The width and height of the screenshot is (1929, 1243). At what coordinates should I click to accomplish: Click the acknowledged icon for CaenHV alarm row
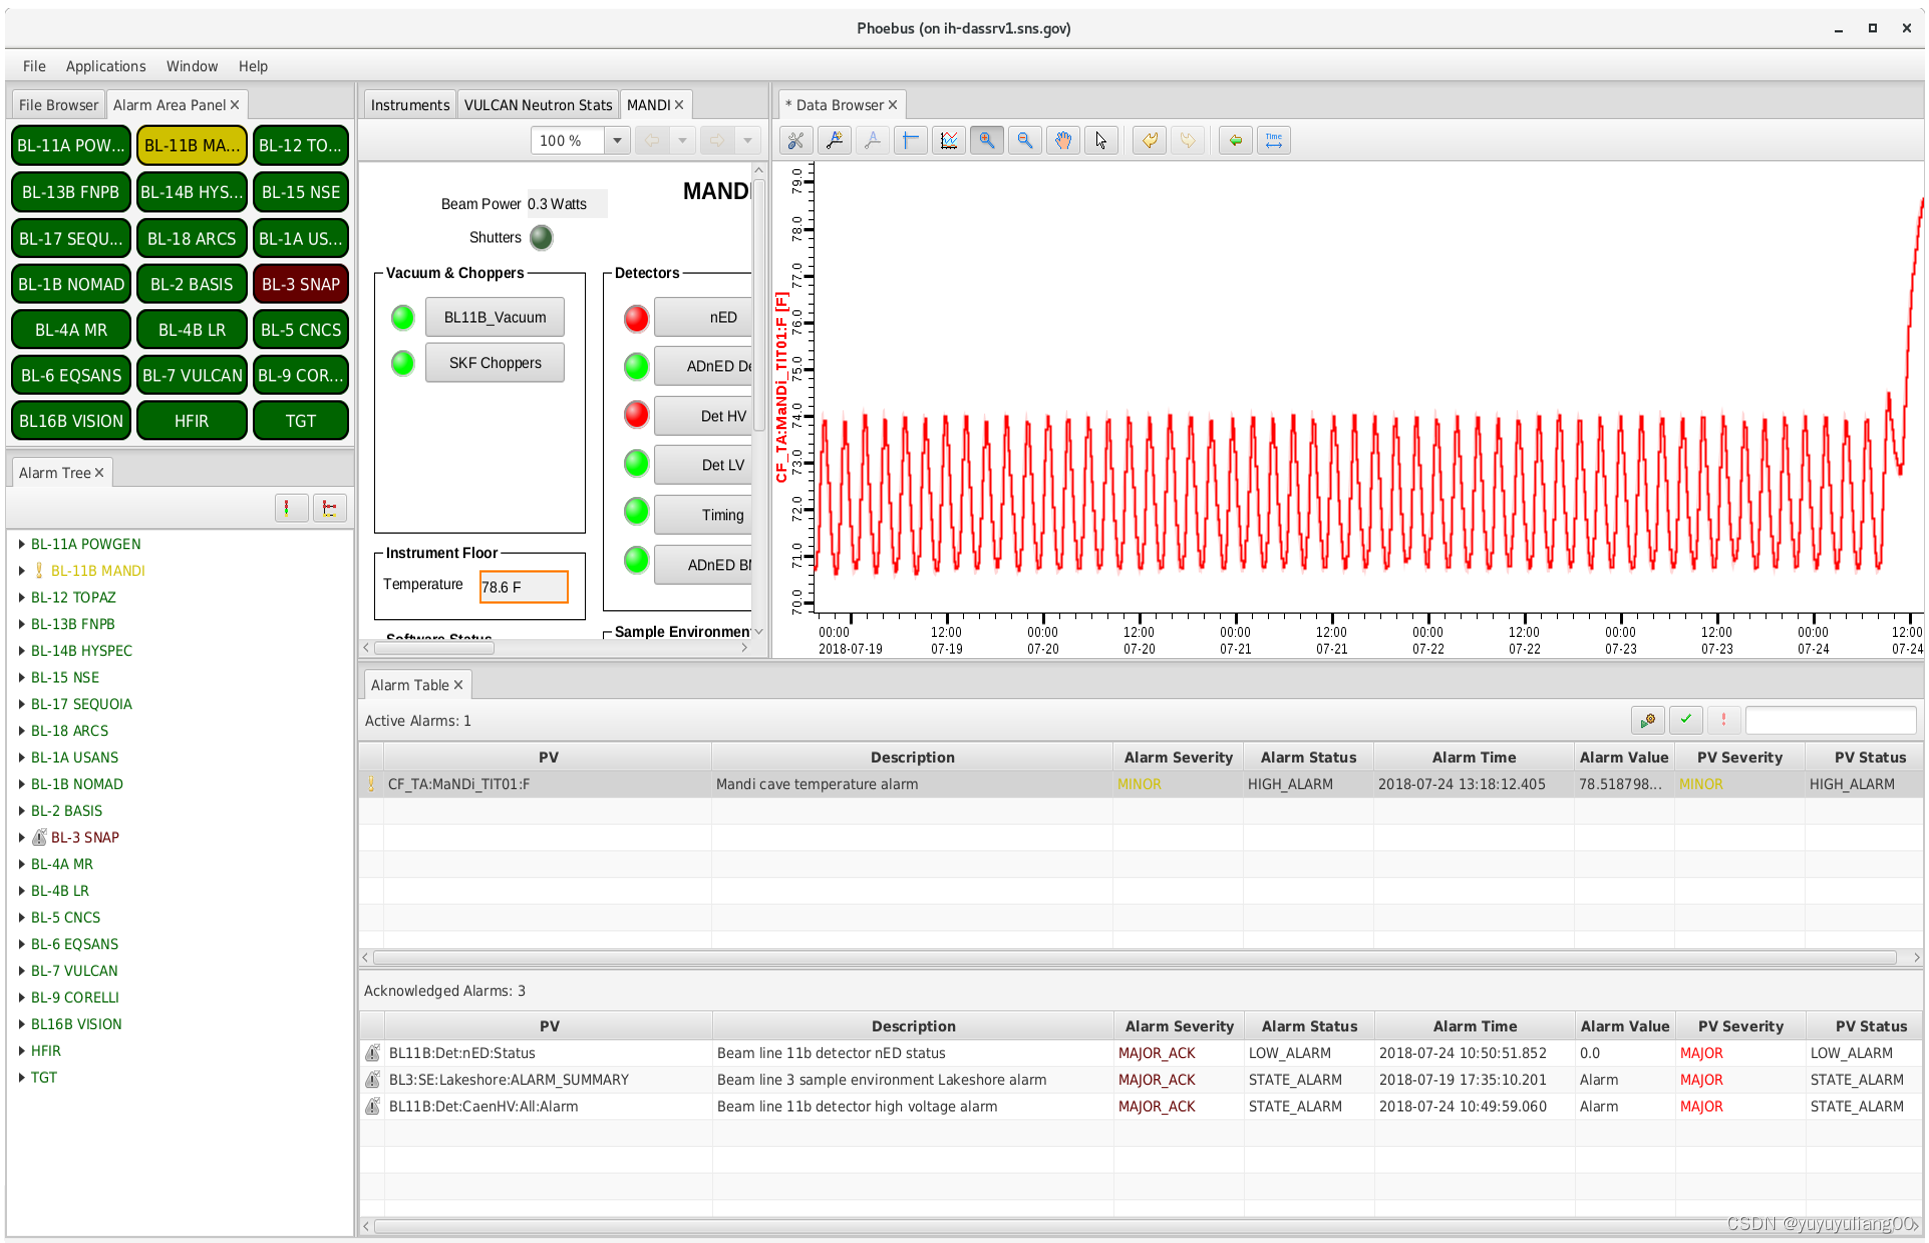(x=372, y=1107)
